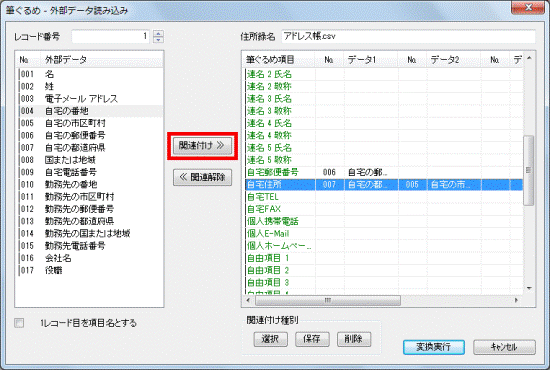Select the 自宅郵便番号 item row
Screen dimensions: 550x370
pyautogui.click(x=384, y=172)
